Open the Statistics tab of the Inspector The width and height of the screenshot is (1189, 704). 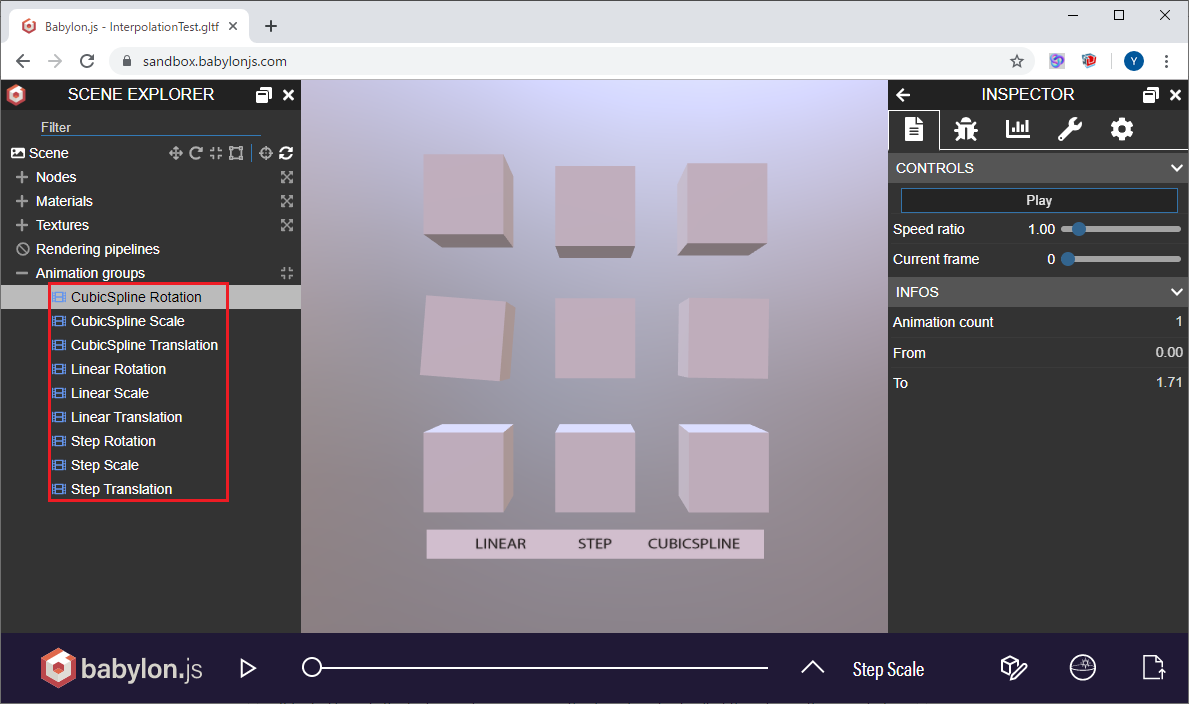point(1018,129)
